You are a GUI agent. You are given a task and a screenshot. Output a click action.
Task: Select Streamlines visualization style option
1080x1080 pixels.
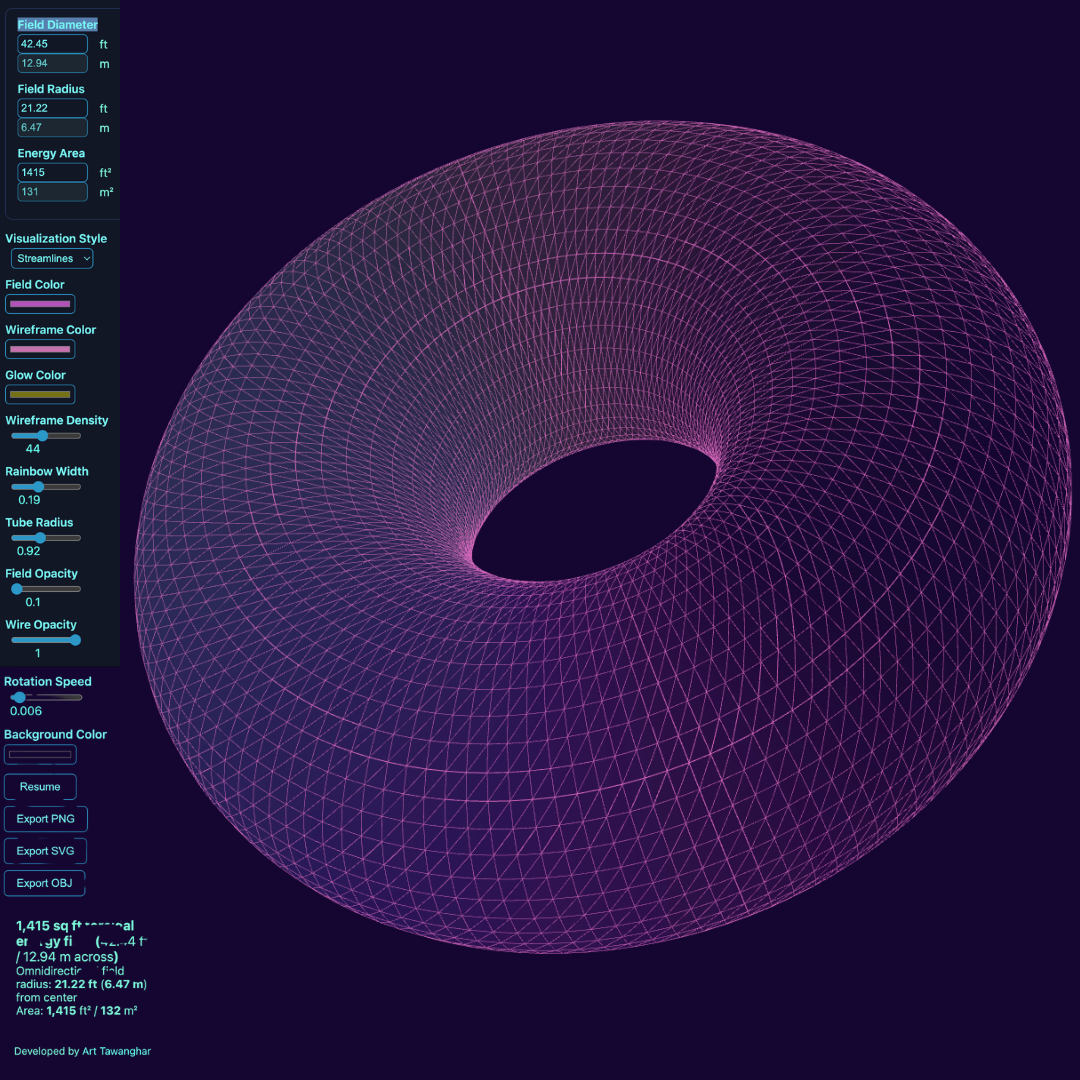click(x=51, y=258)
